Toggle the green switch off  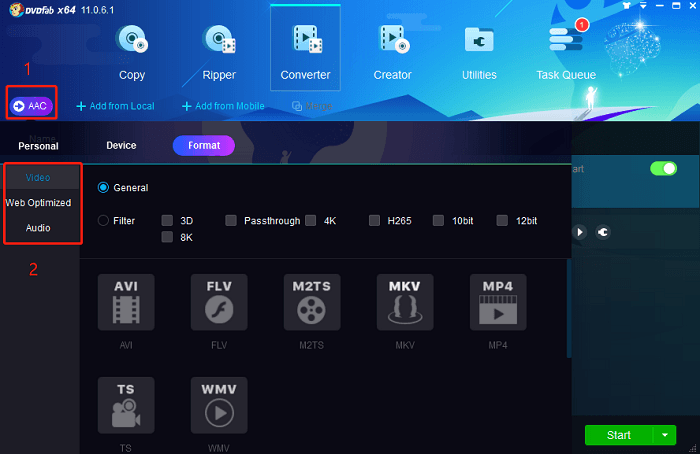click(x=663, y=169)
